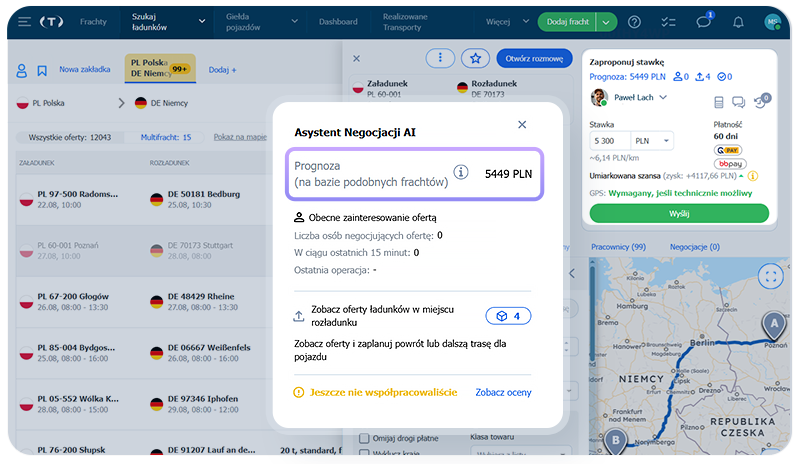Mark the offer with the star button
This screenshot has width=800, height=464.
(475, 58)
